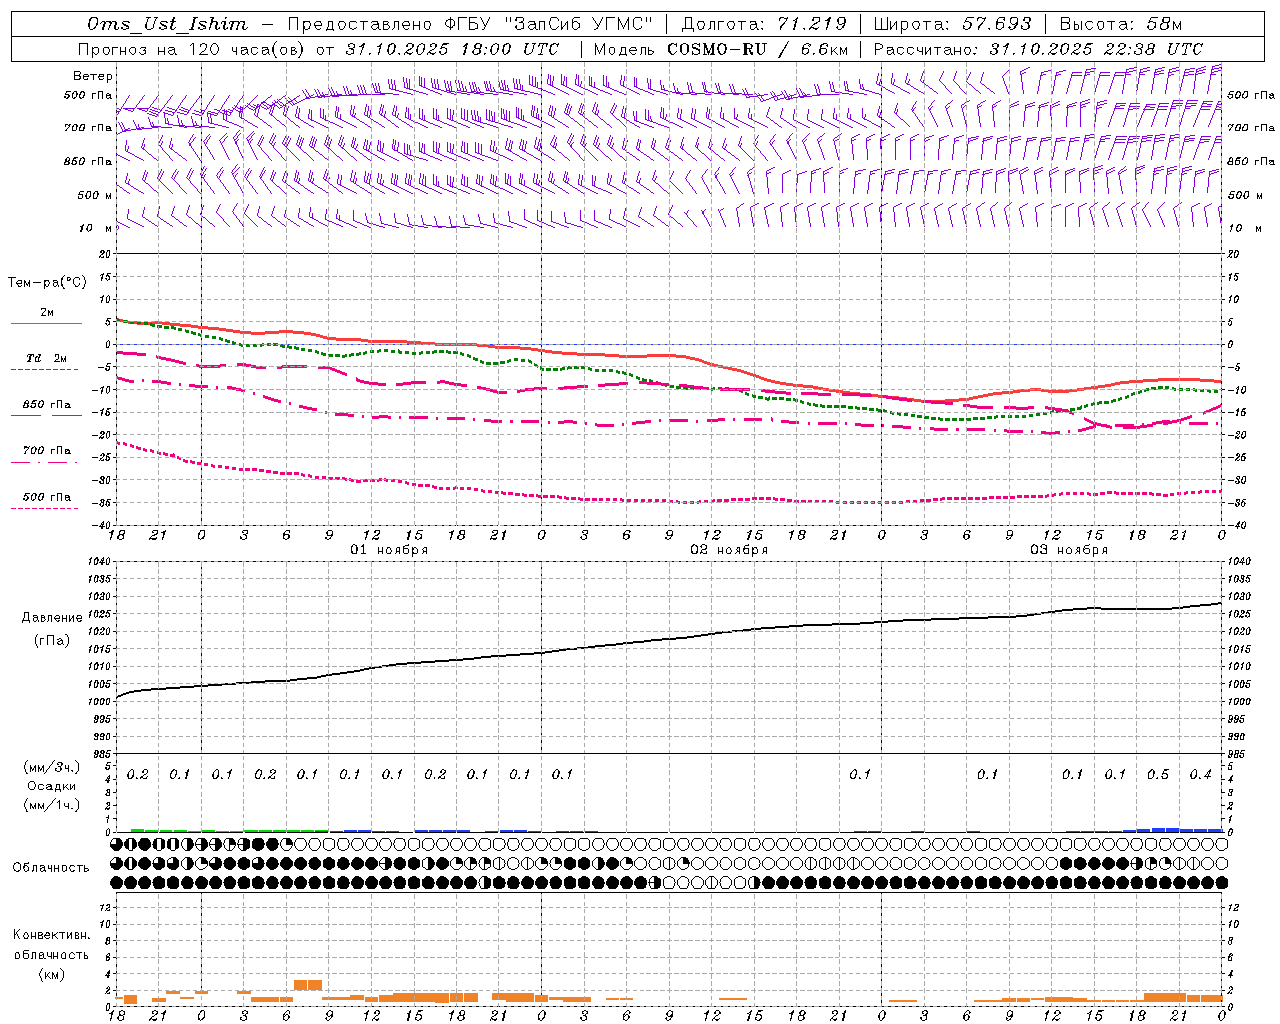Click the elevation text "Высота: 58м"
This screenshot has height=1024, width=1280.
tap(1119, 24)
